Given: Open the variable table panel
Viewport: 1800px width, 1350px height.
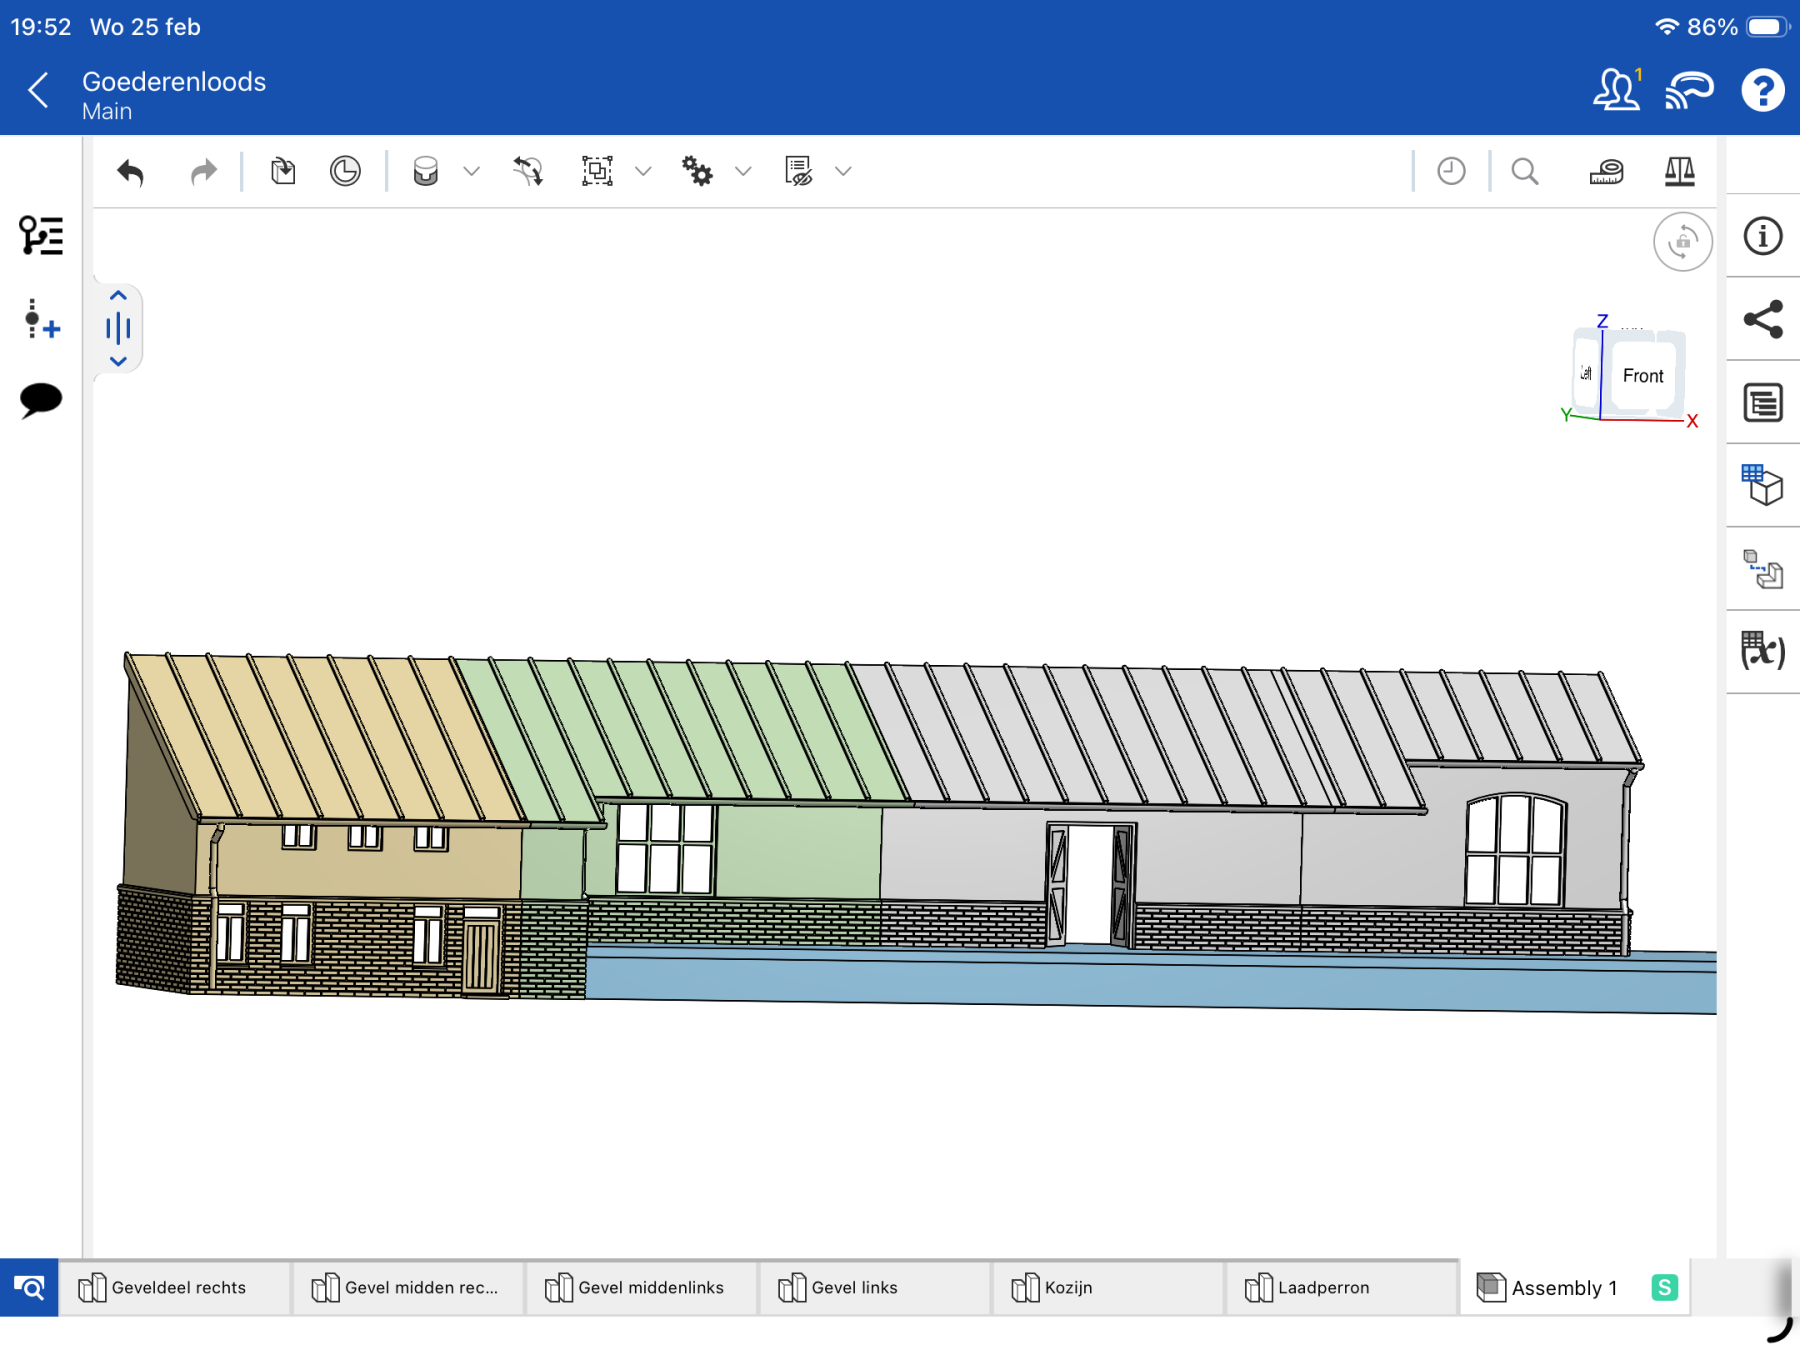Looking at the screenshot, I should point(1762,651).
